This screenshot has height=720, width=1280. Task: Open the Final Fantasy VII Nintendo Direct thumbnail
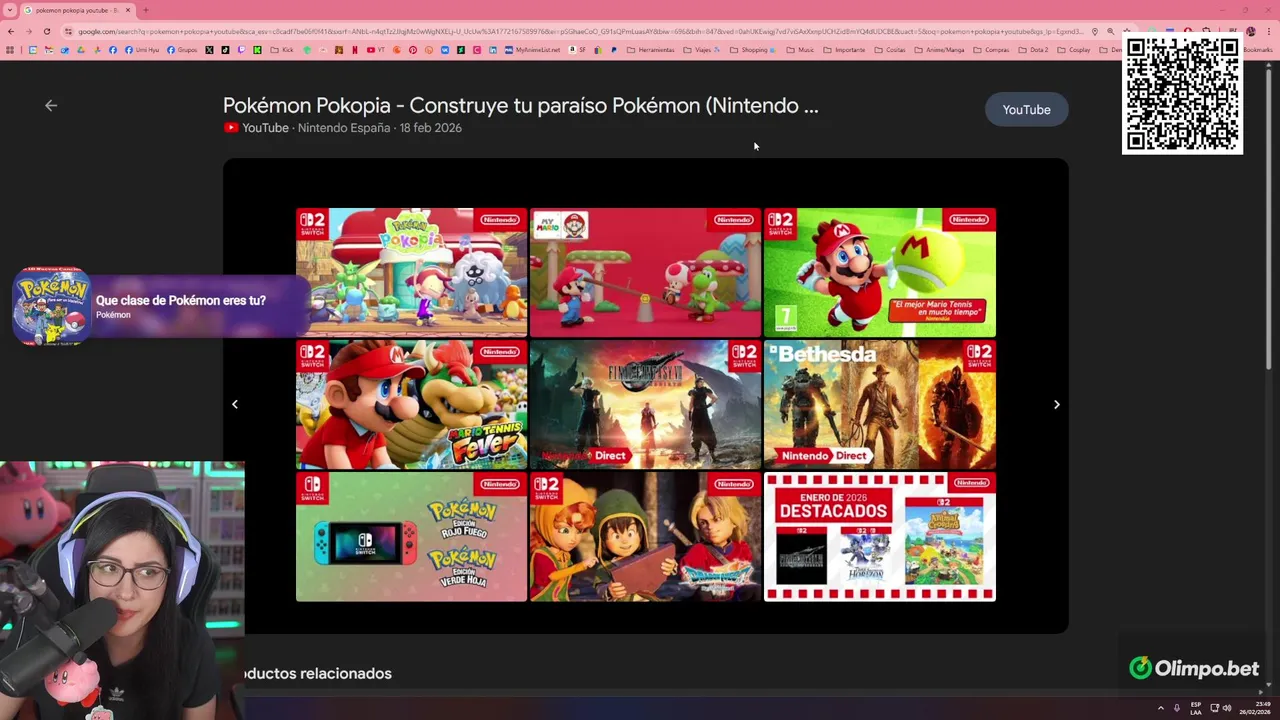(645, 404)
